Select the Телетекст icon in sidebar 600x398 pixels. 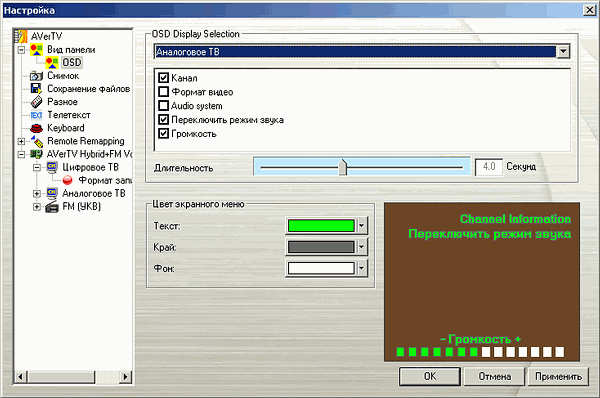click(x=36, y=115)
